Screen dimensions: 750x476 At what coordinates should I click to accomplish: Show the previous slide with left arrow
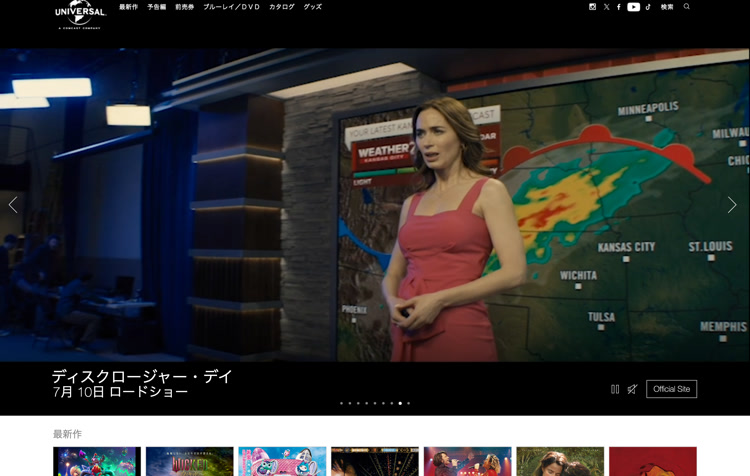pos(13,205)
